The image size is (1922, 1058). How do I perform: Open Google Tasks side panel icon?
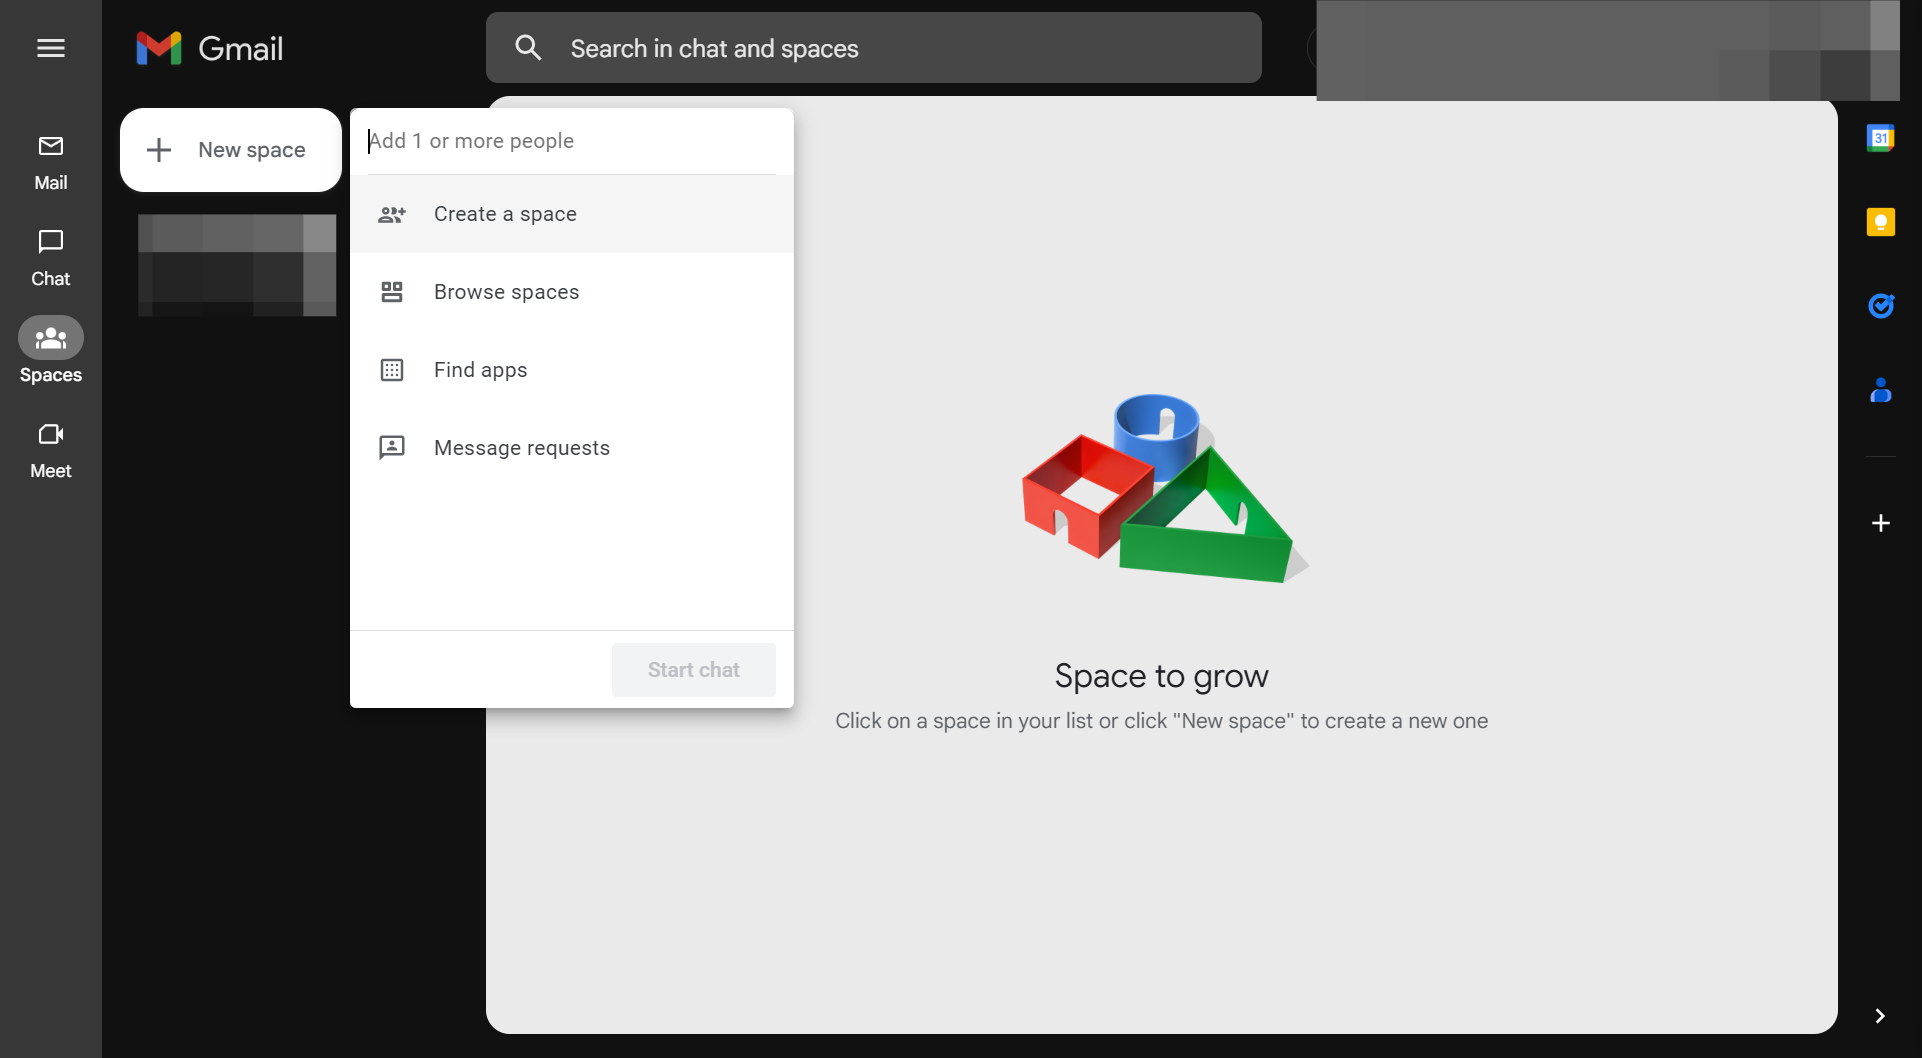point(1881,306)
